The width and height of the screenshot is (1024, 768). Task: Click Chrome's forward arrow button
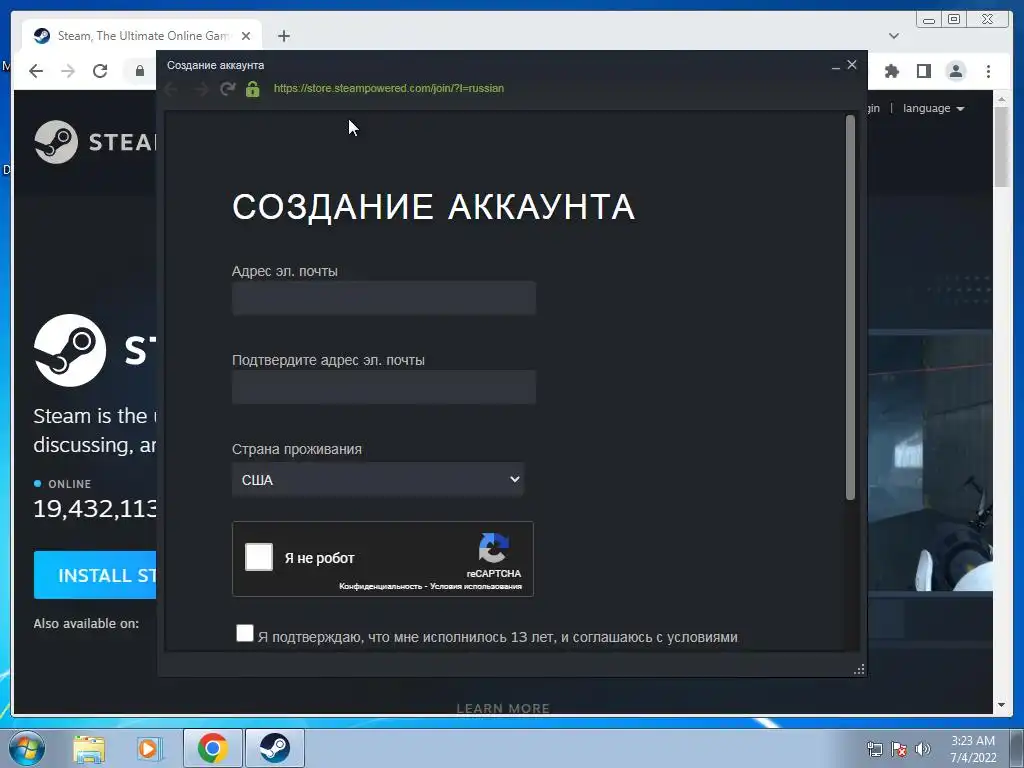[x=68, y=71]
